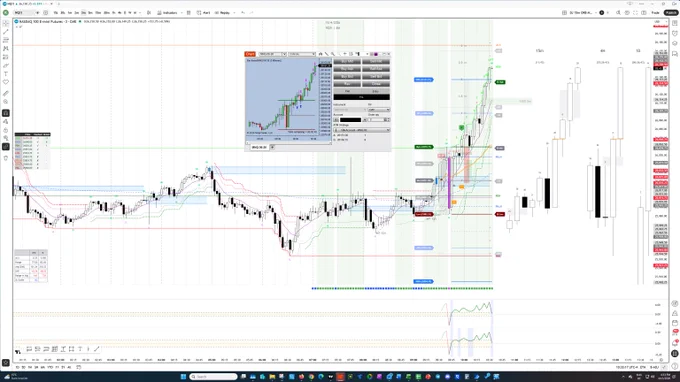Expand the Indicators favorites dropdown arrow
This screenshot has height=382, width=680.
click(x=181, y=13)
